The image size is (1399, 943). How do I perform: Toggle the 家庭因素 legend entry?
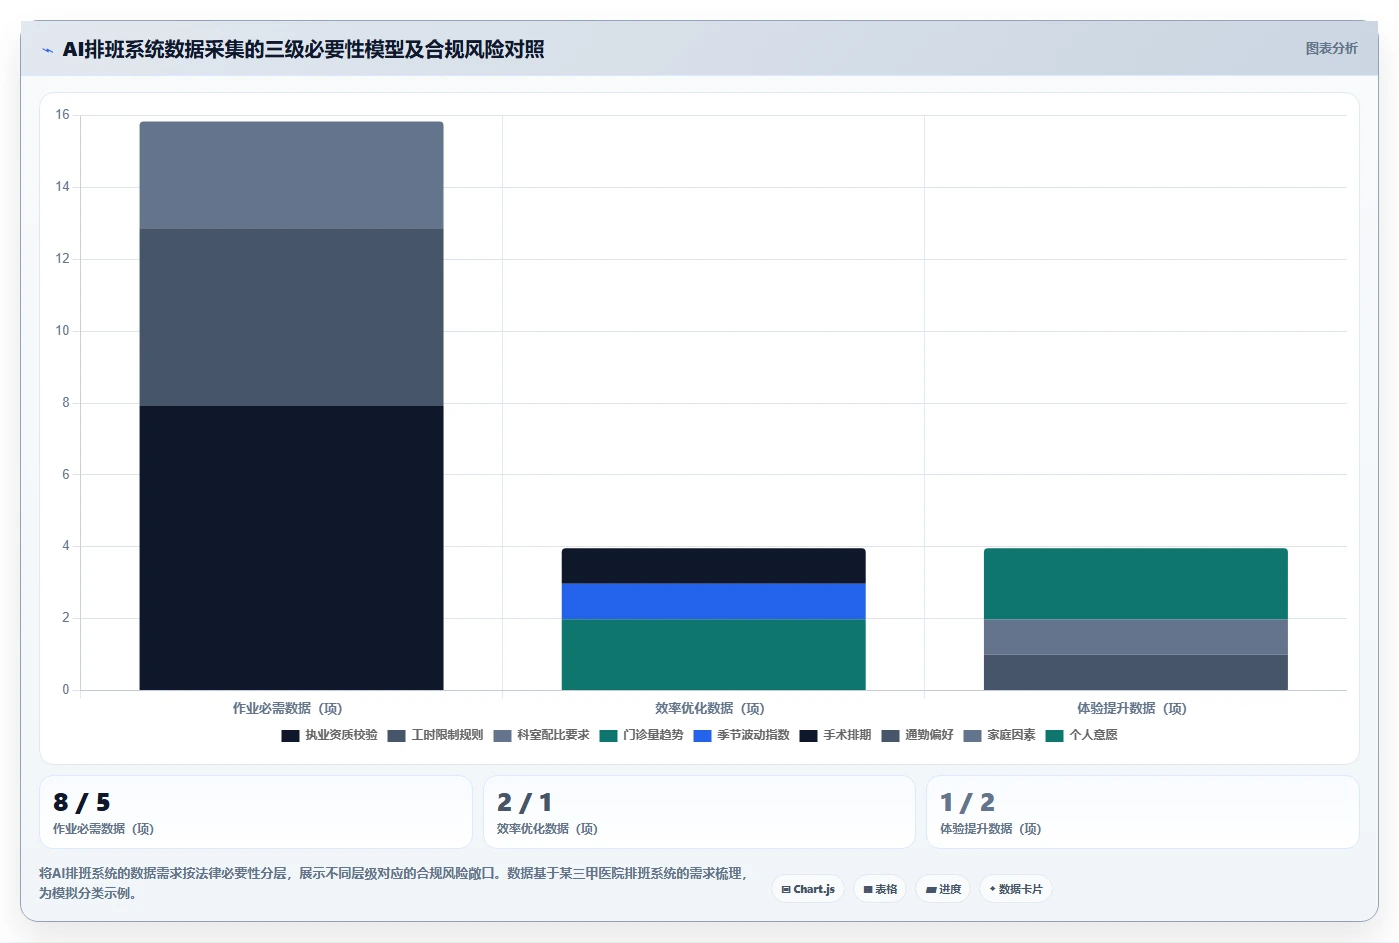pos(999,735)
